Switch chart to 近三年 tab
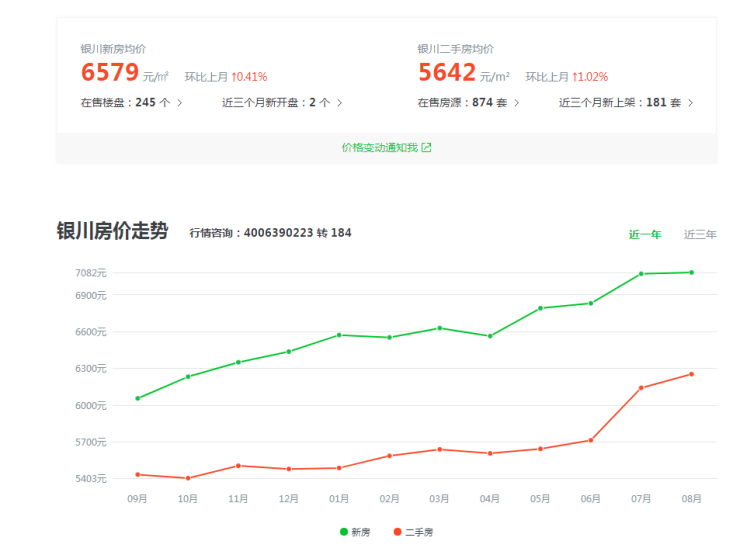Screen dimensions: 740x555 pos(700,234)
